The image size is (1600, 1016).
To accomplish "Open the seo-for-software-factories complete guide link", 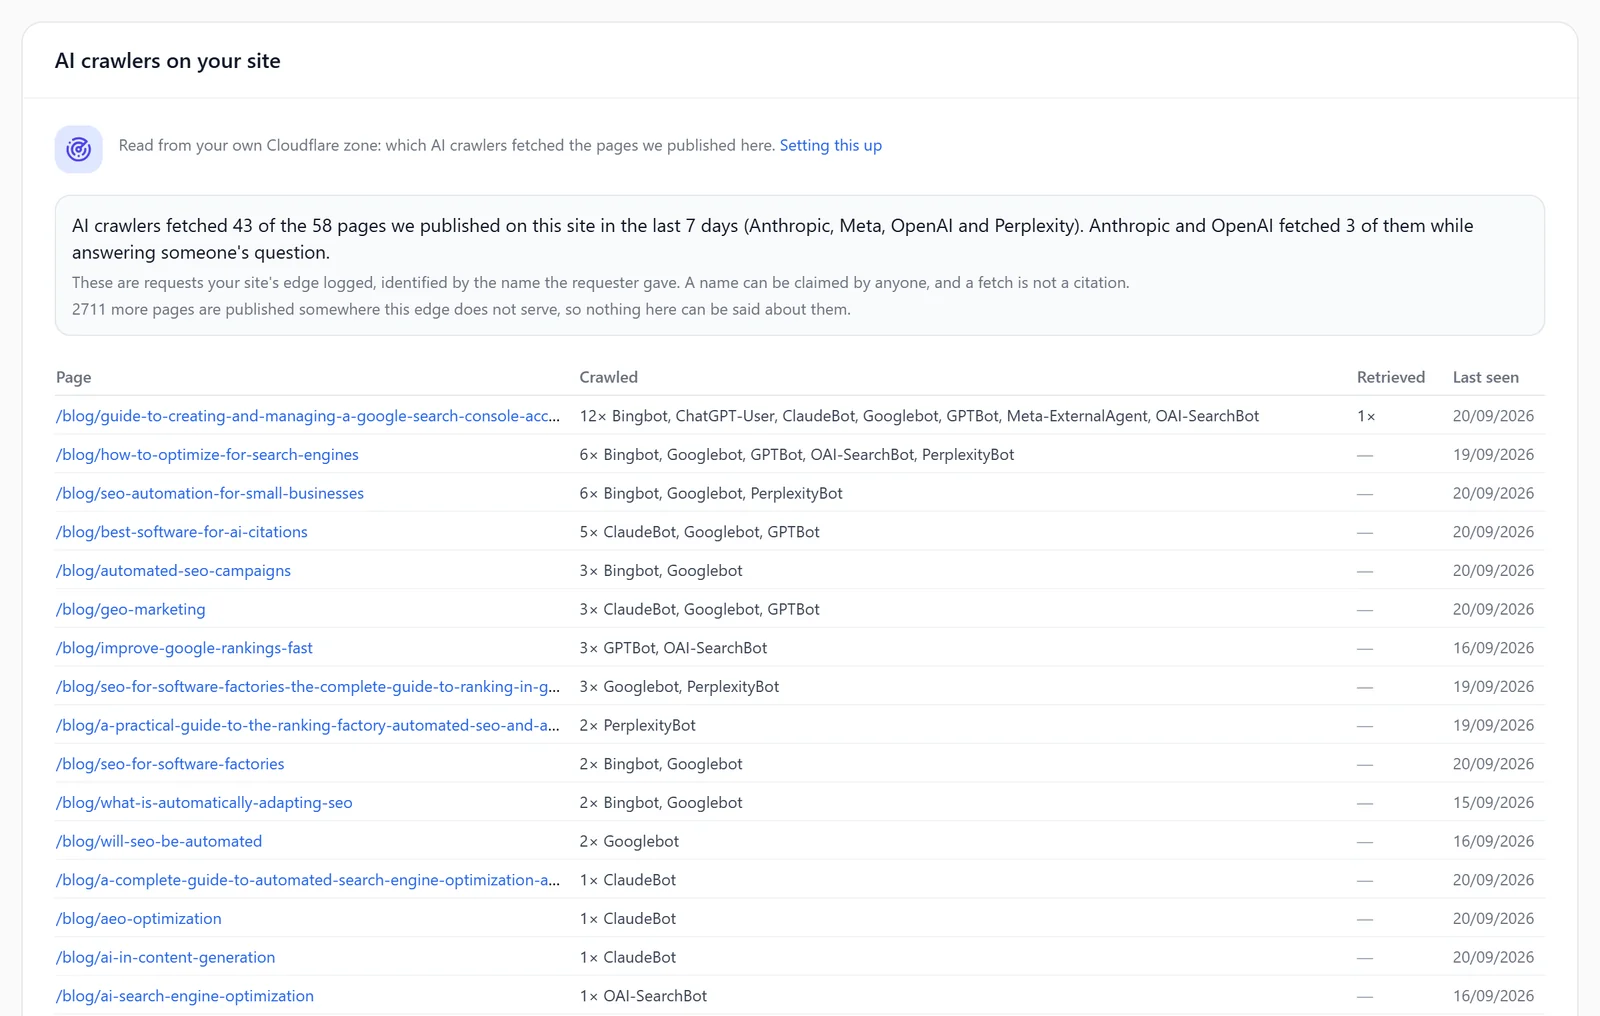I will tap(308, 687).
